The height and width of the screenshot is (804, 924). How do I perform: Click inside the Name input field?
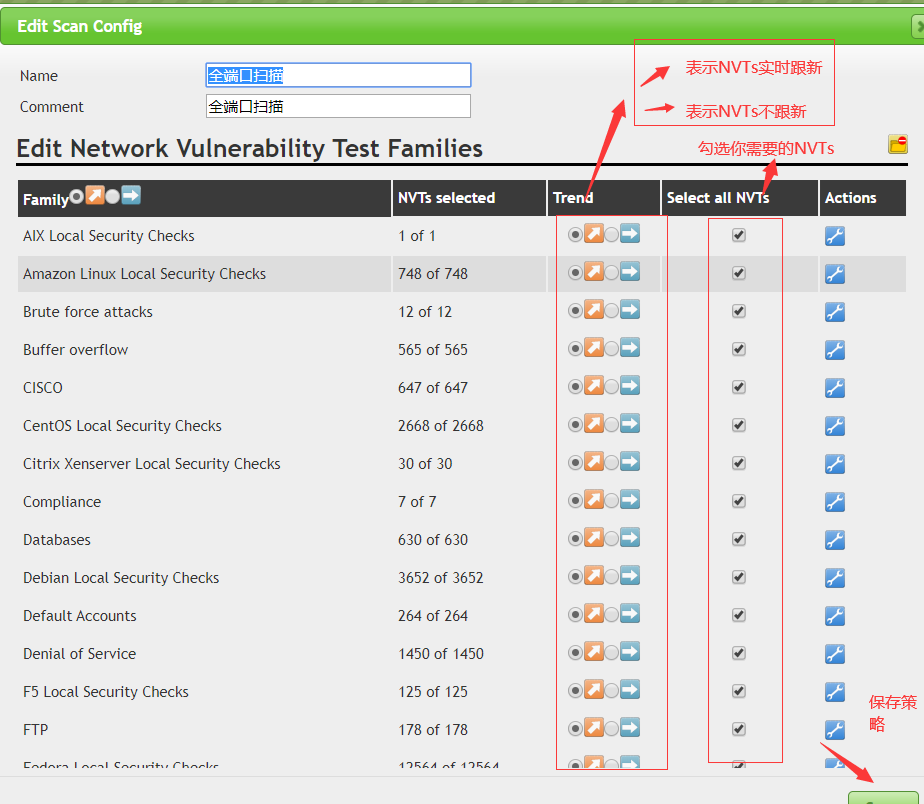[337, 76]
